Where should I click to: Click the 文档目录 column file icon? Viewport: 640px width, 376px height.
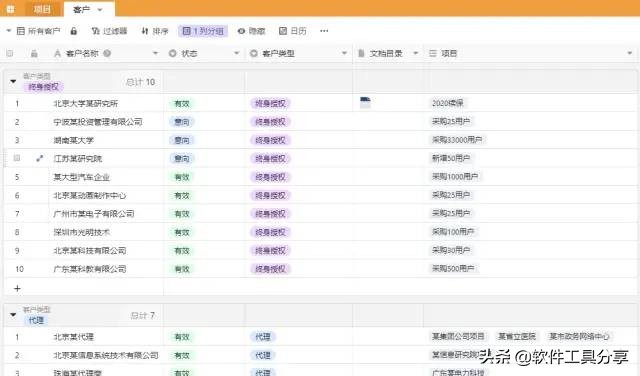pos(361,53)
